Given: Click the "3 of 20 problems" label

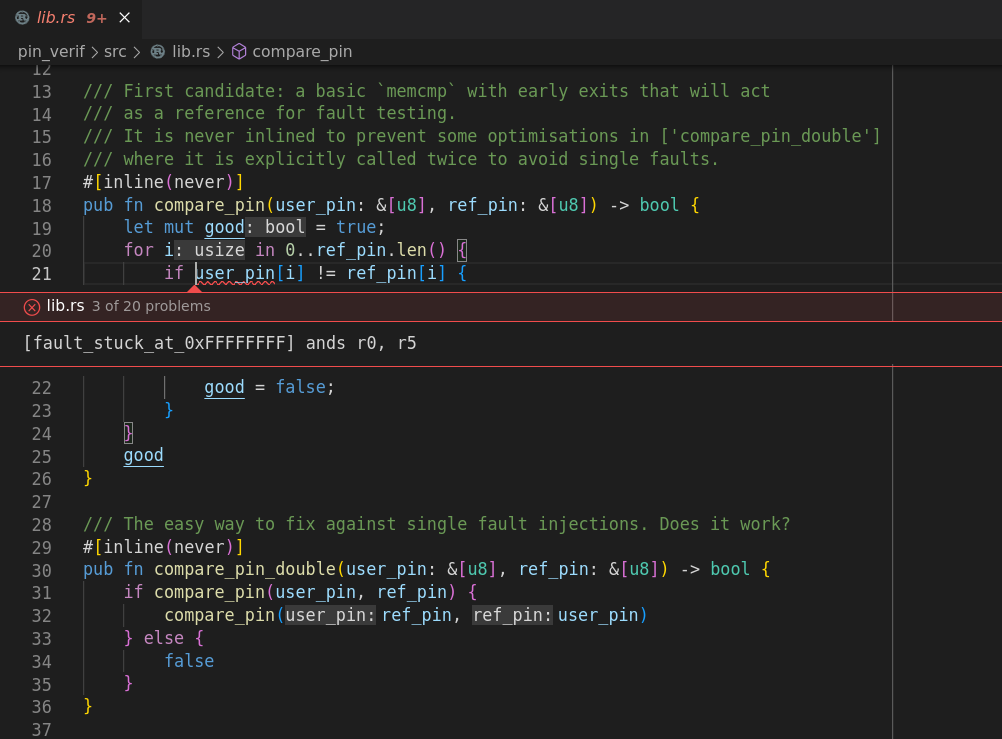Looking at the screenshot, I should coord(151,307).
